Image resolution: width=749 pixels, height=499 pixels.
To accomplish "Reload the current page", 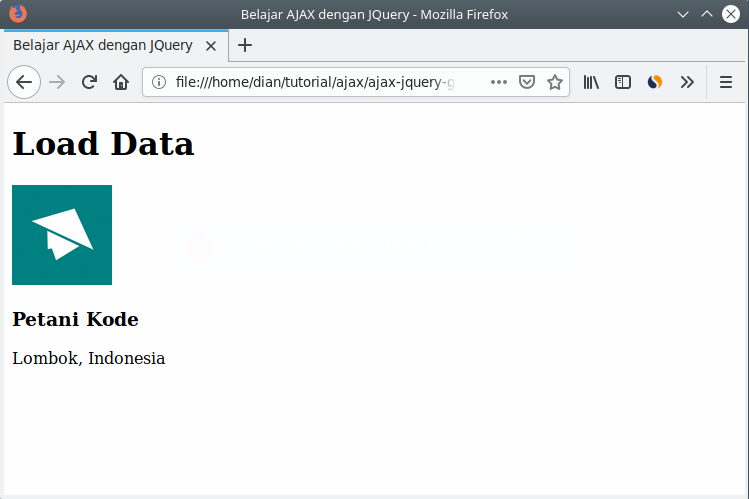I will point(89,82).
